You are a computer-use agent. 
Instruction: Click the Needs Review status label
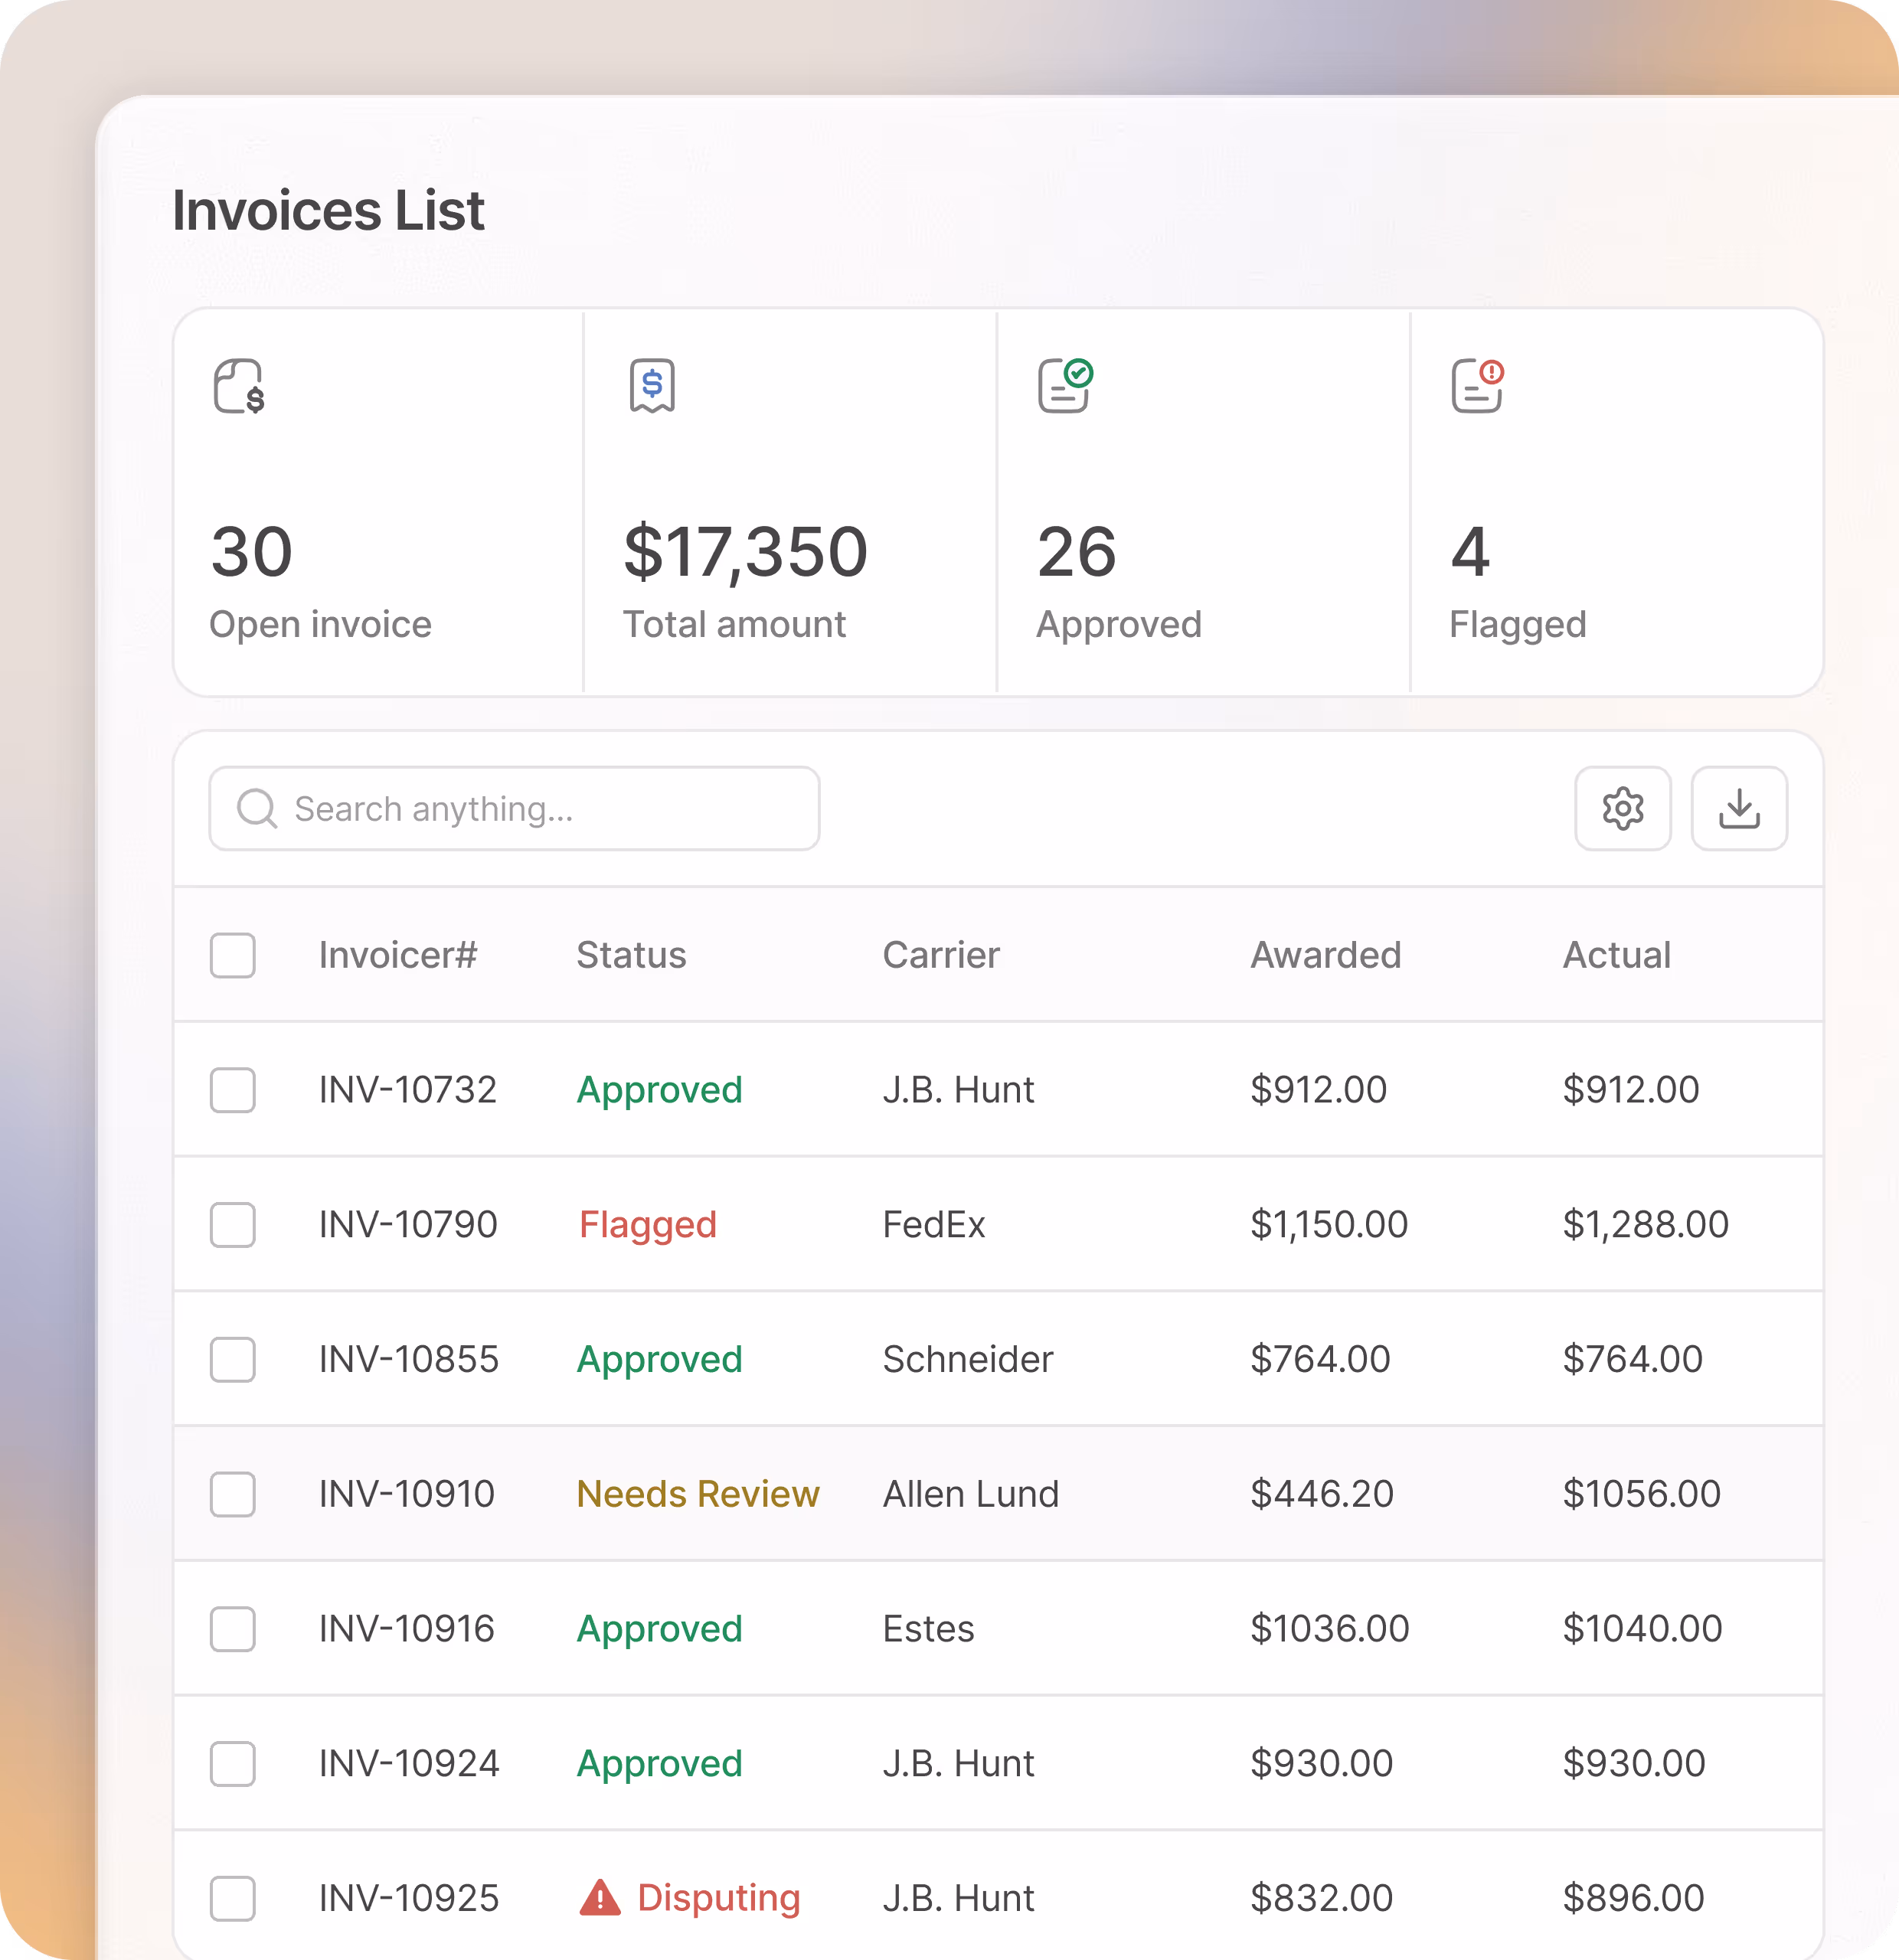point(697,1493)
